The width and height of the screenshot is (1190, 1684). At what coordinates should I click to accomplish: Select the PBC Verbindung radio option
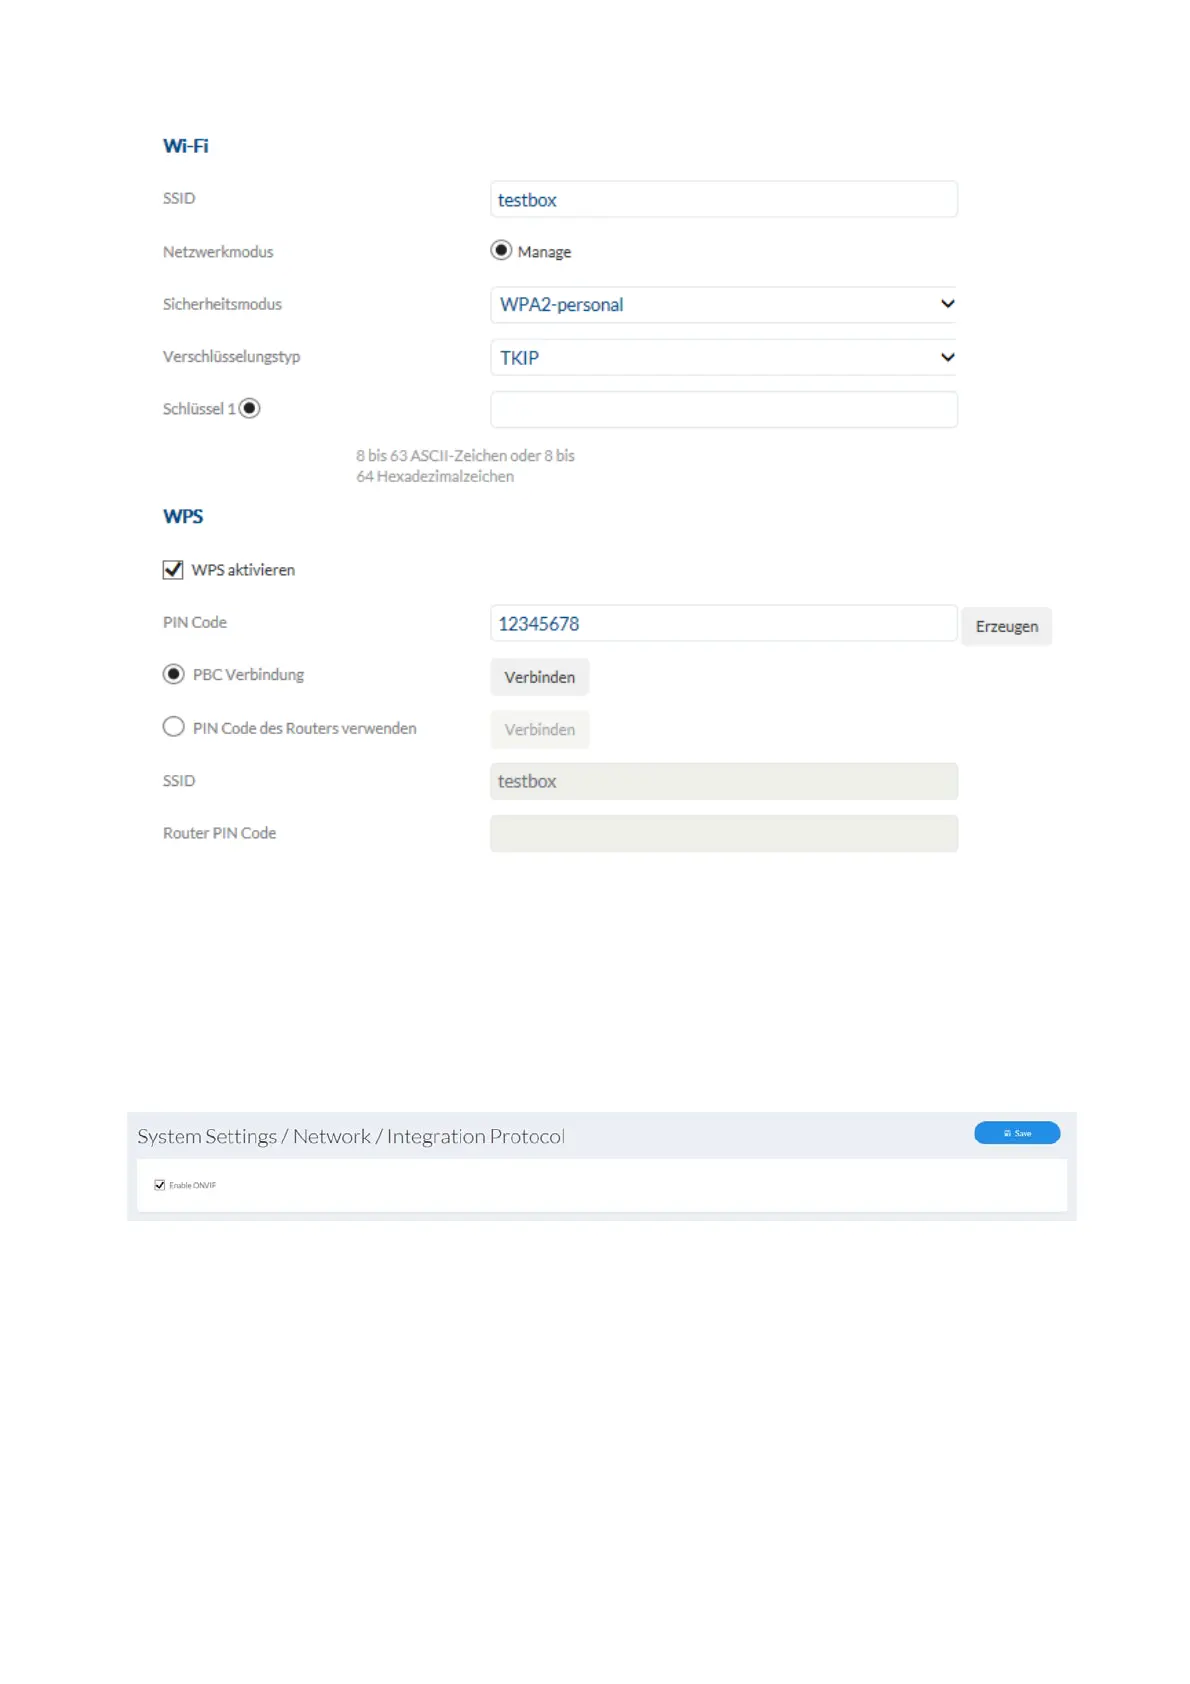[174, 674]
